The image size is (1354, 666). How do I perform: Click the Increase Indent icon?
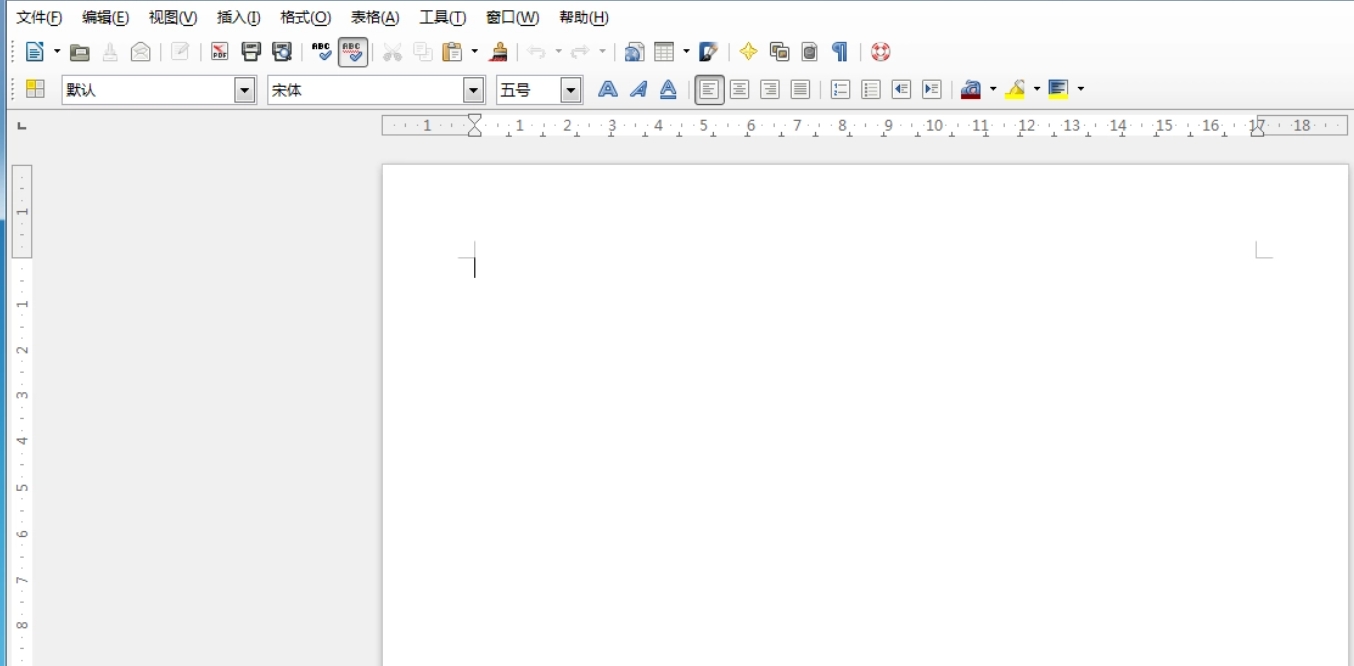click(x=931, y=90)
